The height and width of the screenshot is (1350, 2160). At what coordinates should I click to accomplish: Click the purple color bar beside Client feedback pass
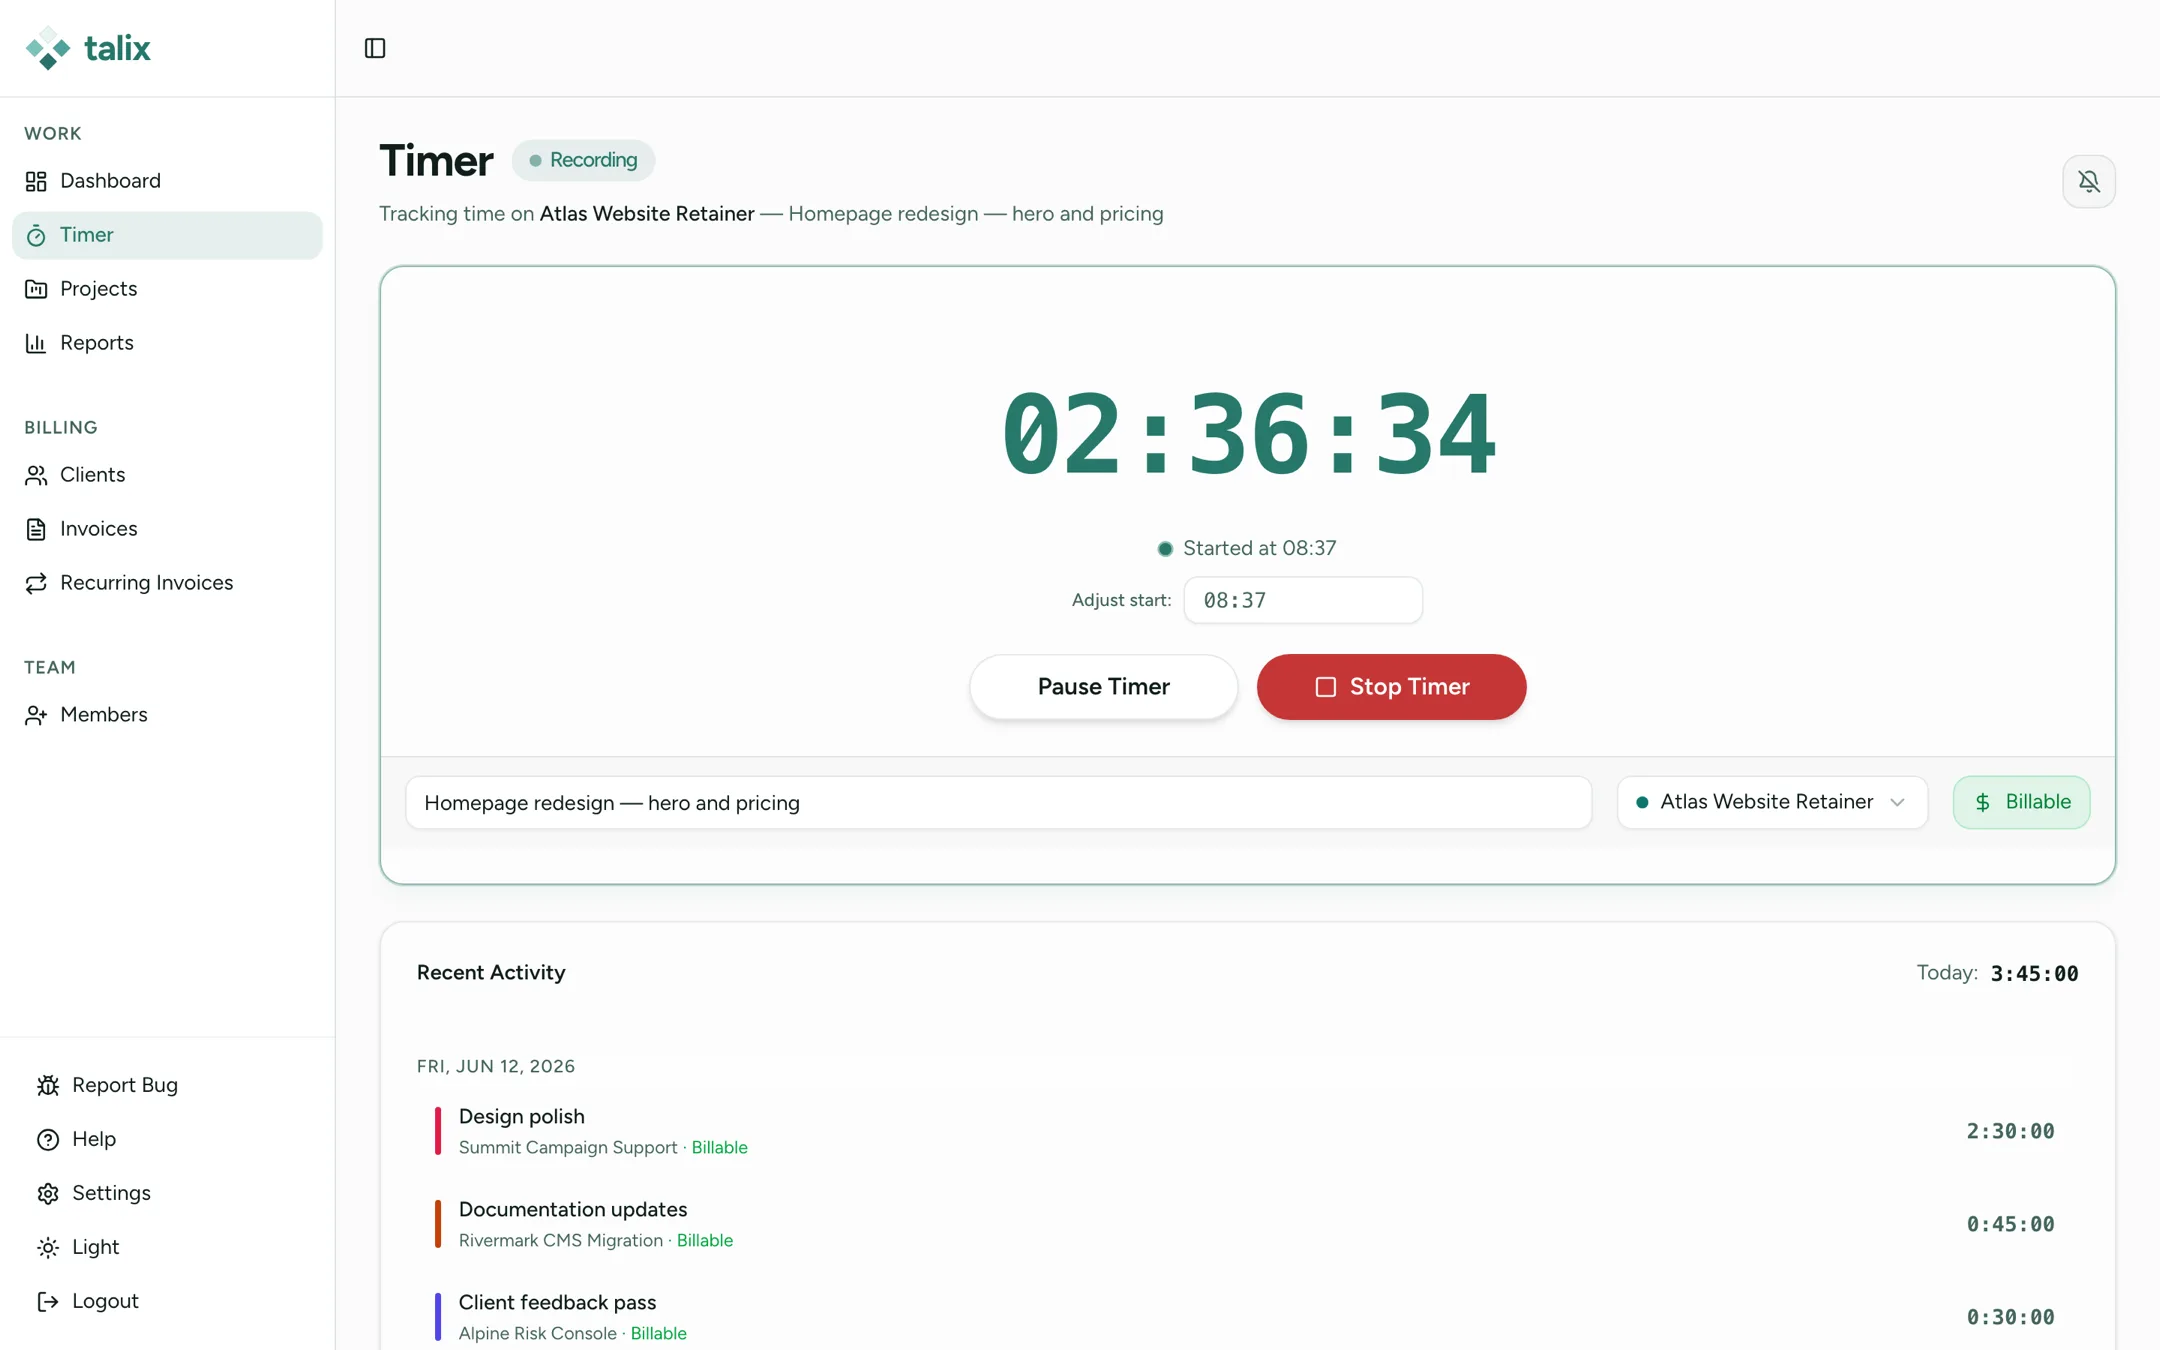pyautogui.click(x=437, y=1317)
